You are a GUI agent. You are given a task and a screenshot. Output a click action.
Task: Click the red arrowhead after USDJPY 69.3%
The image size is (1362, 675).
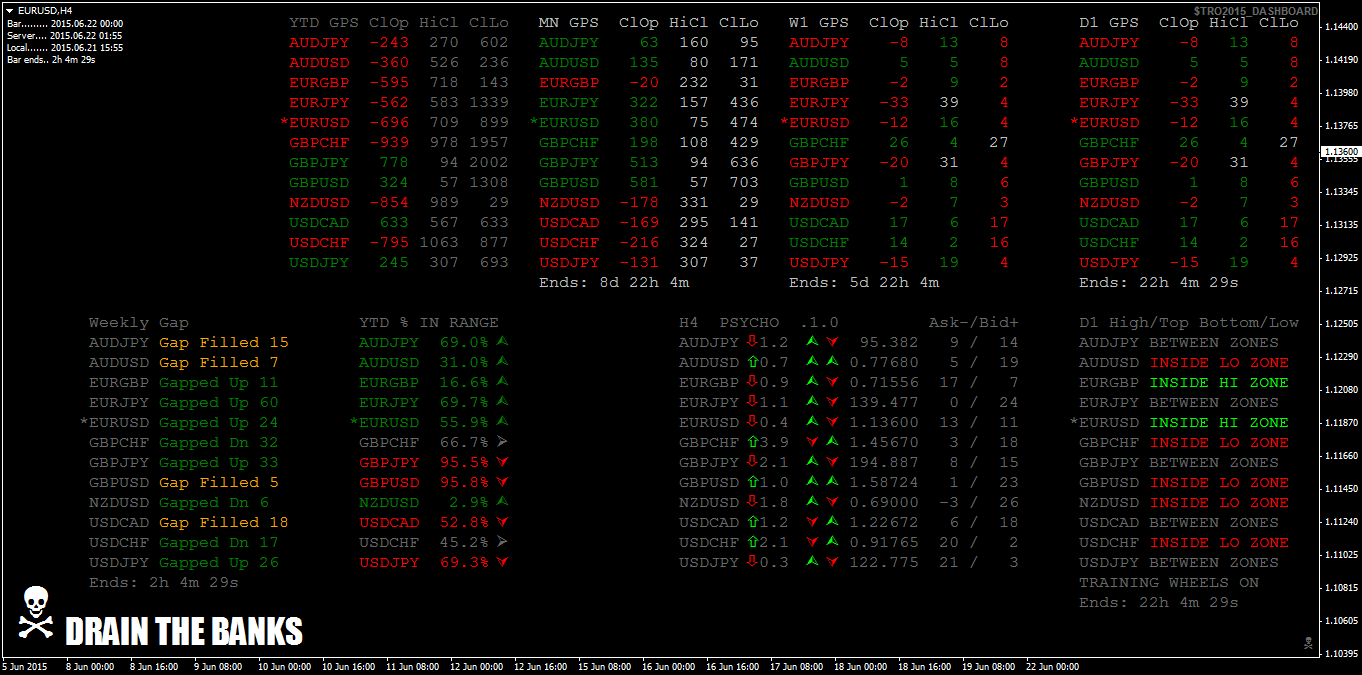pos(502,562)
